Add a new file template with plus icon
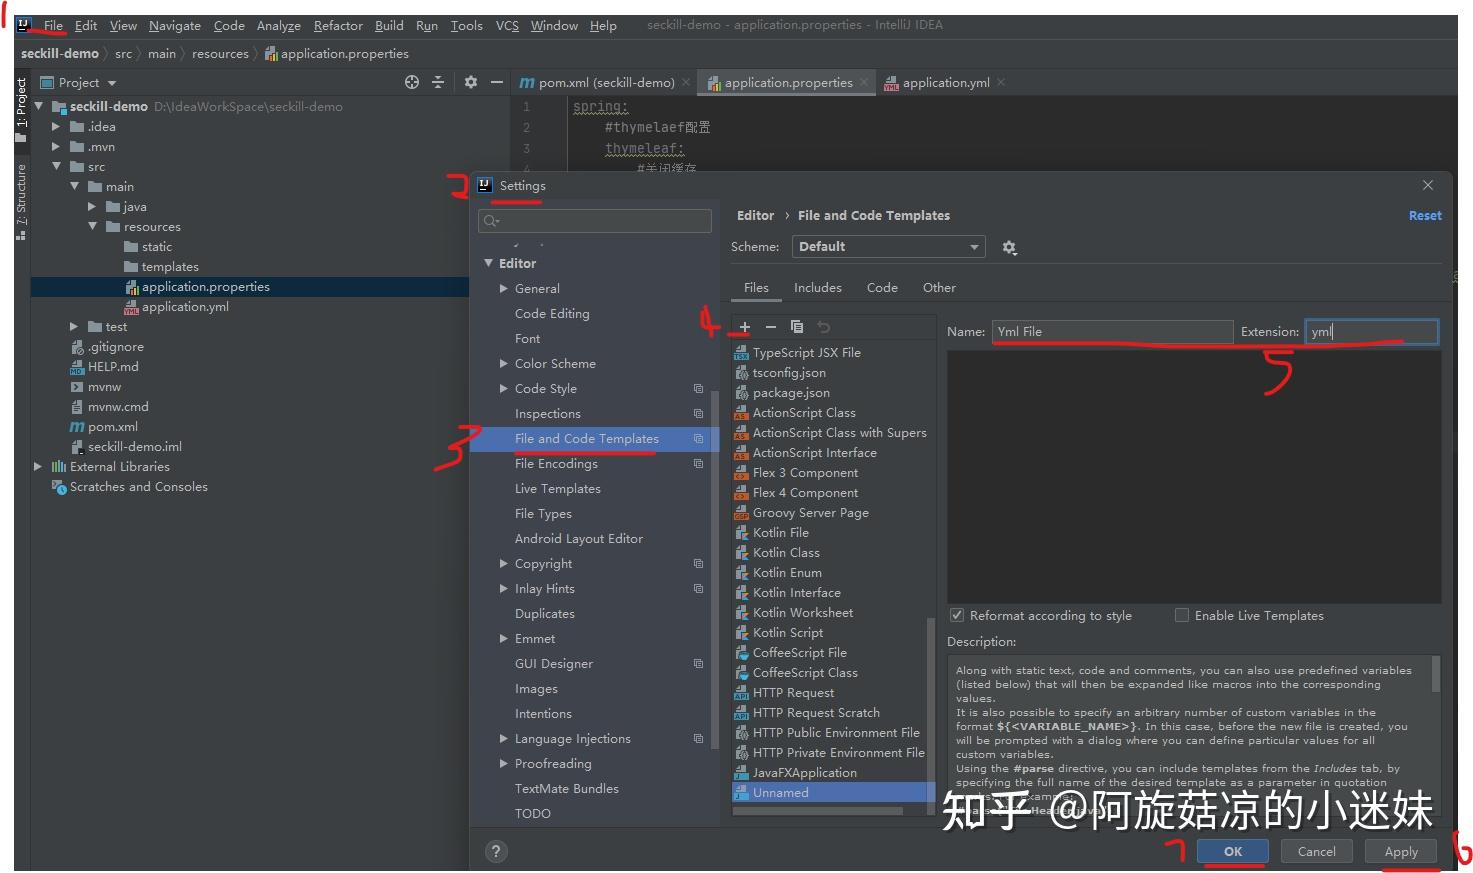Image resolution: width=1473 pixels, height=873 pixels. (x=744, y=326)
